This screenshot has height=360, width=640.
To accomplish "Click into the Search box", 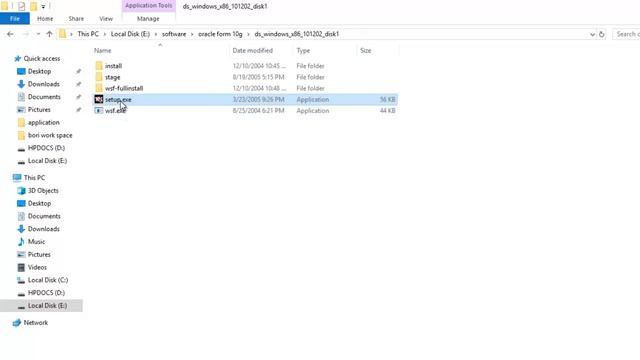I will [626, 34].
